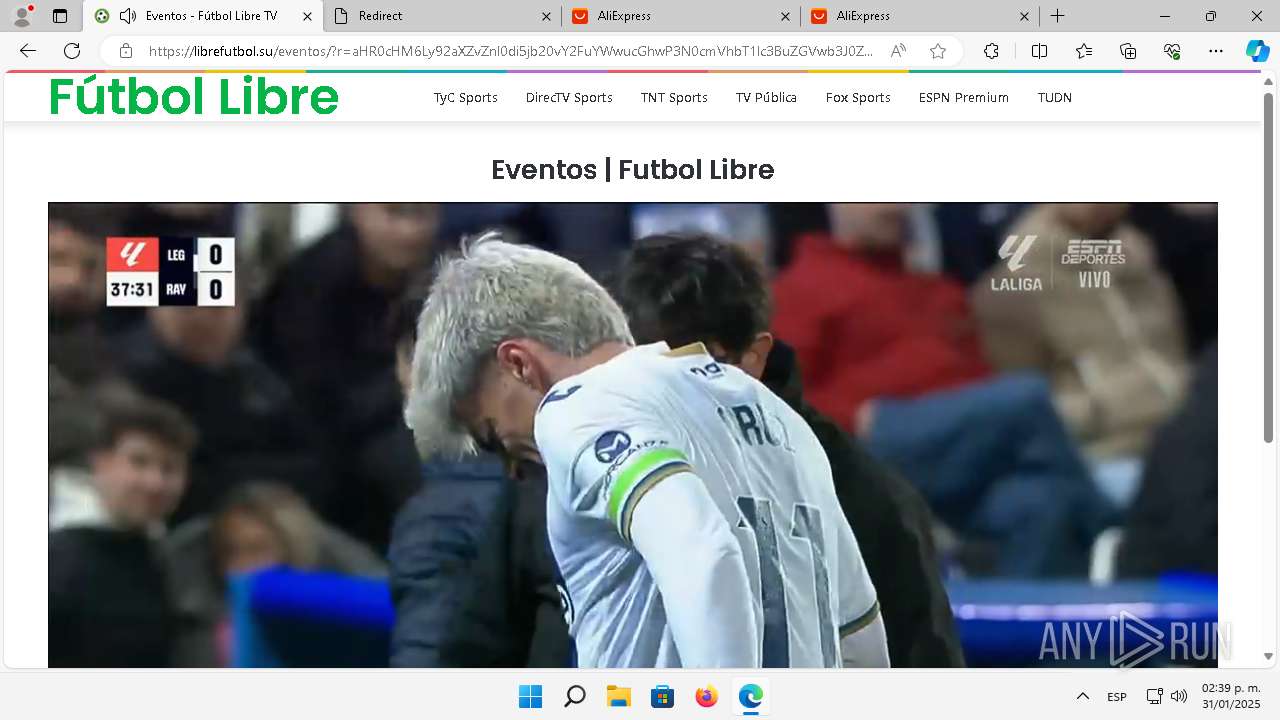Click the live match video player
The height and width of the screenshot is (720, 1280).
click(633, 435)
